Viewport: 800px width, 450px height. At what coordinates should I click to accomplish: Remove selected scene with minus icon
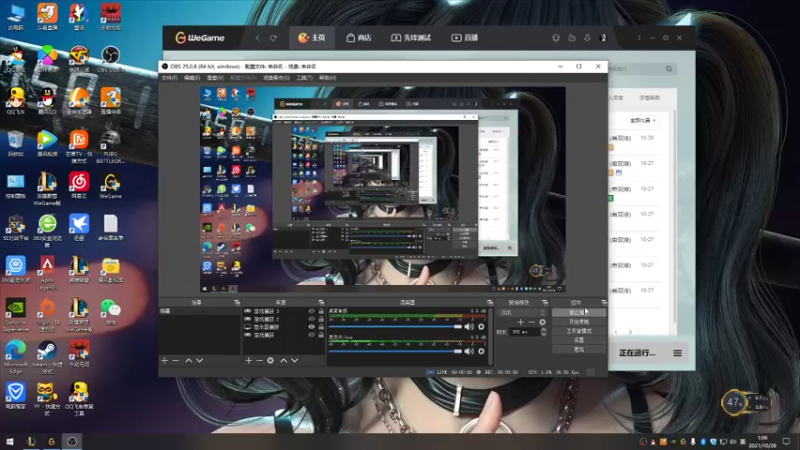[176, 360]
